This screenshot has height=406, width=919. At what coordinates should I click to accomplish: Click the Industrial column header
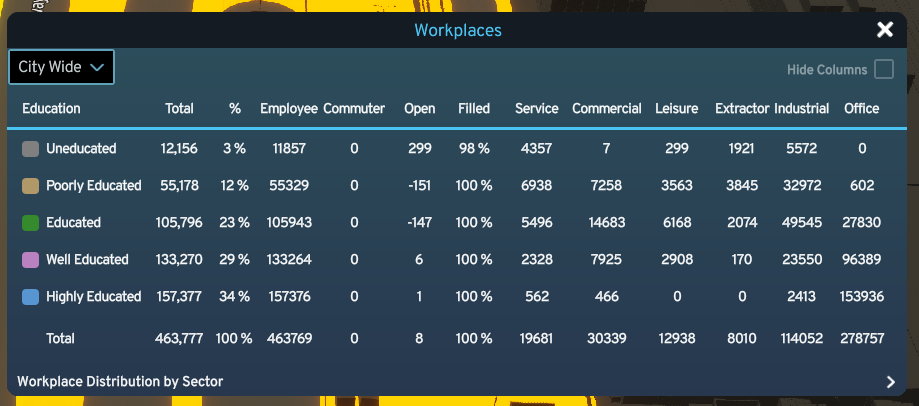pyautogui.click(x=802, y=108)
